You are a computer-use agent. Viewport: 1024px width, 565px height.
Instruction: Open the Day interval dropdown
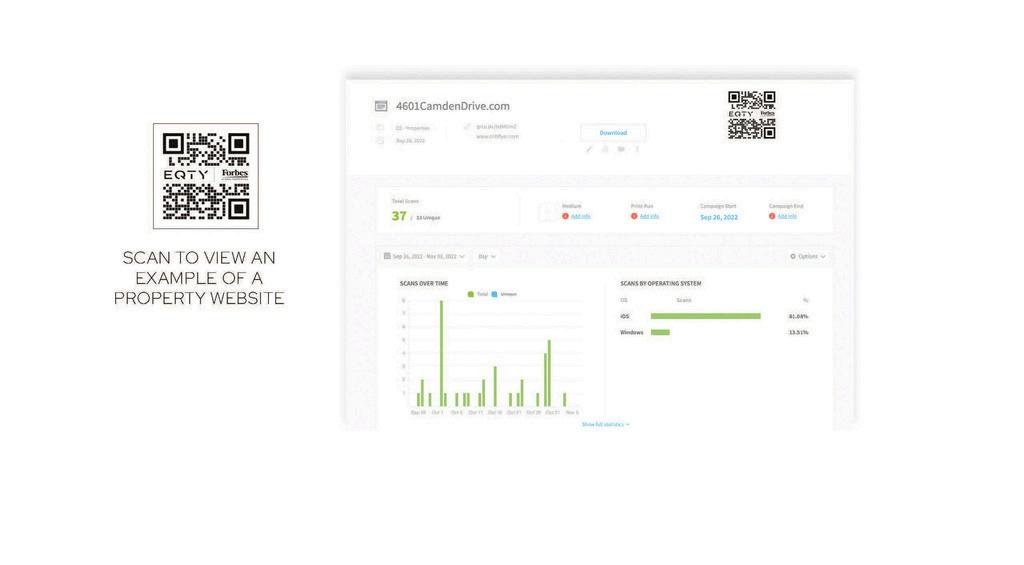(487, 257)
